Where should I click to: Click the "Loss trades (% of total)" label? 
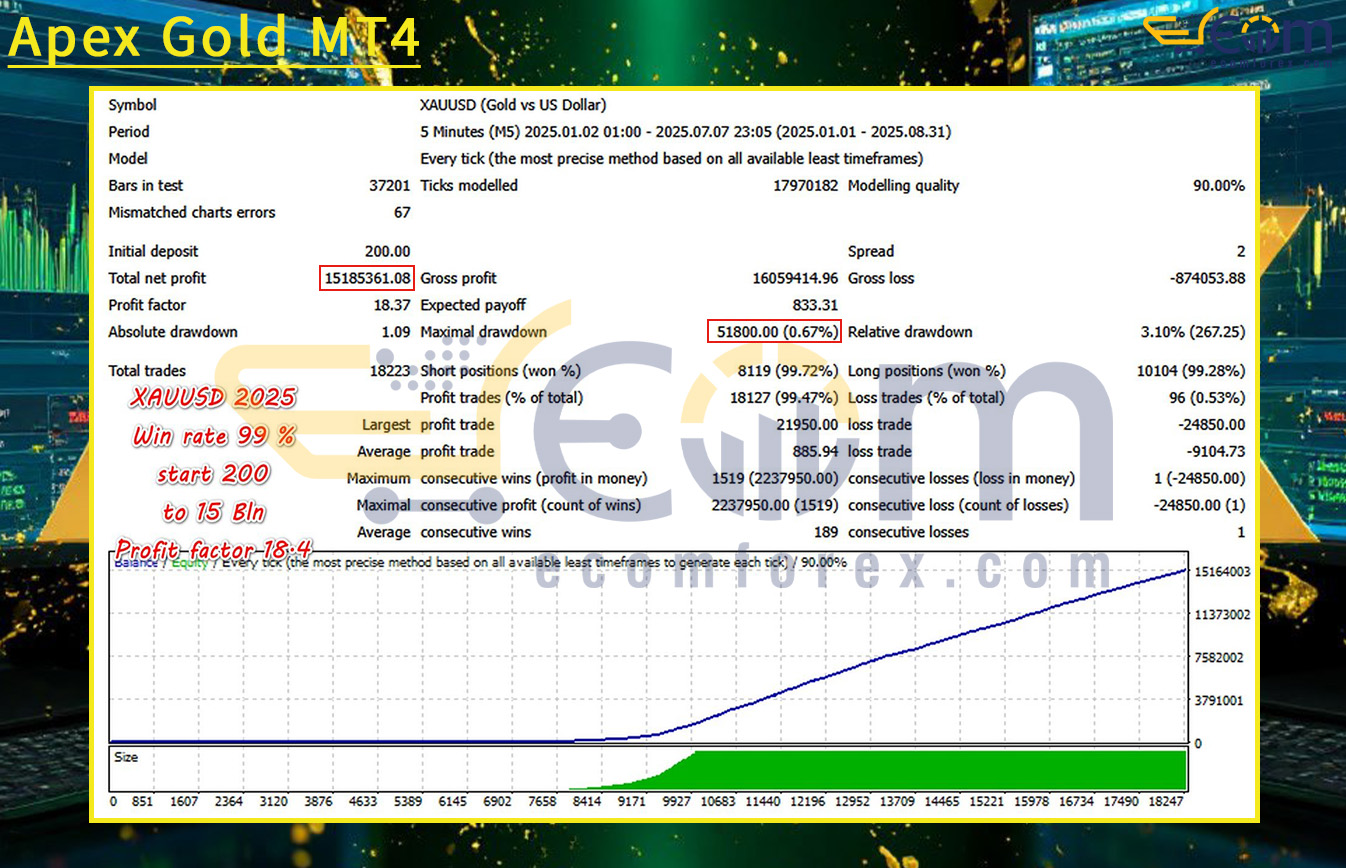coord(926,399)
